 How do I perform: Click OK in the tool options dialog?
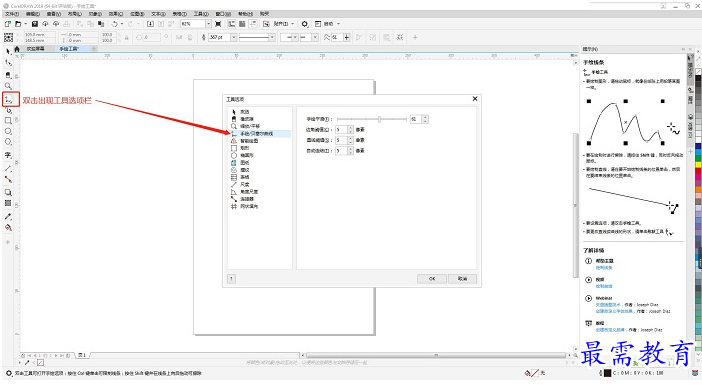pos(432,278)
